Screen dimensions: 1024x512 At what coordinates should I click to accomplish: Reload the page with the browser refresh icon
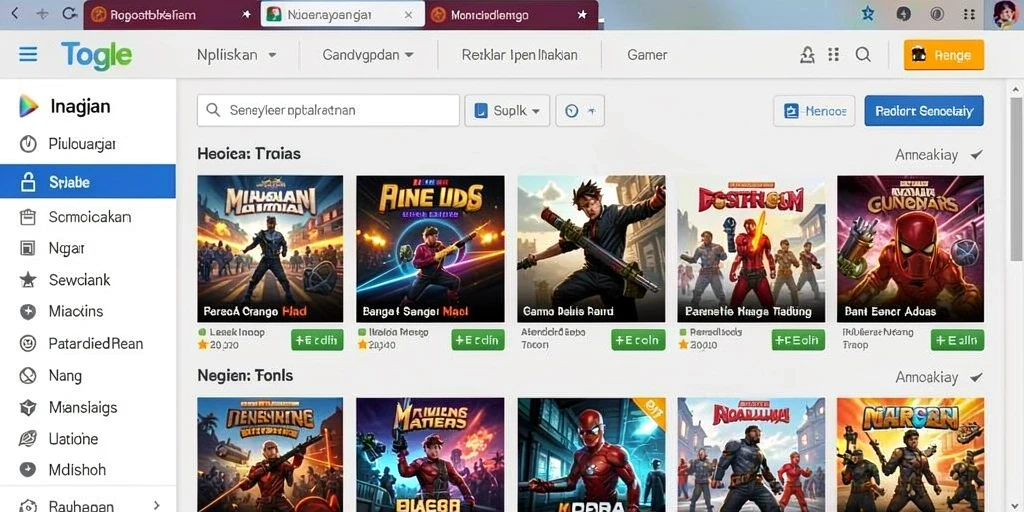pos(69,14)
